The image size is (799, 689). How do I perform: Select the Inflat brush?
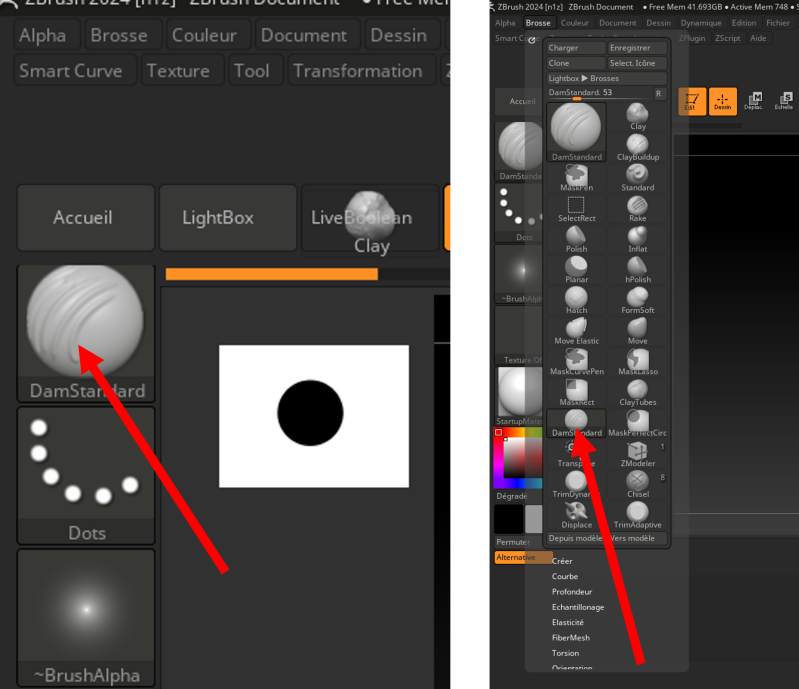coord(637,239)
